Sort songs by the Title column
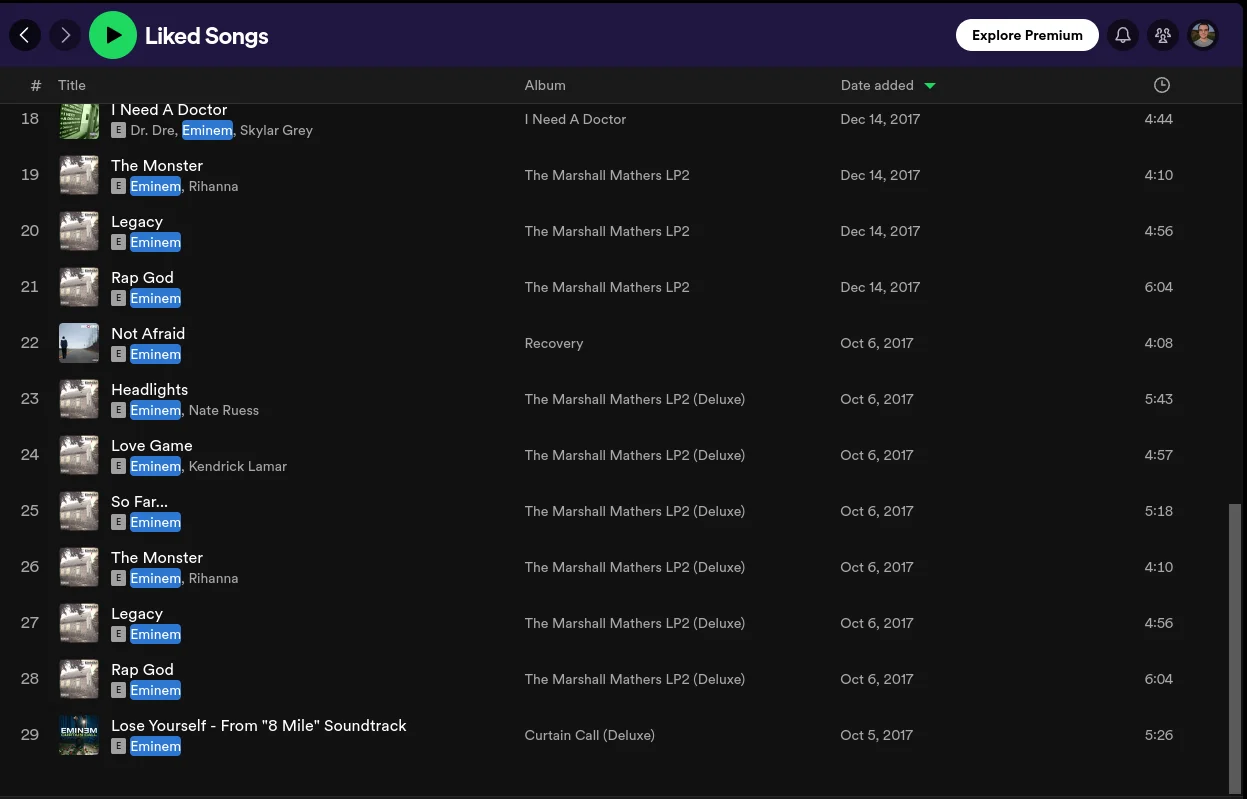The image size is (1247, 799). [72, 85]
